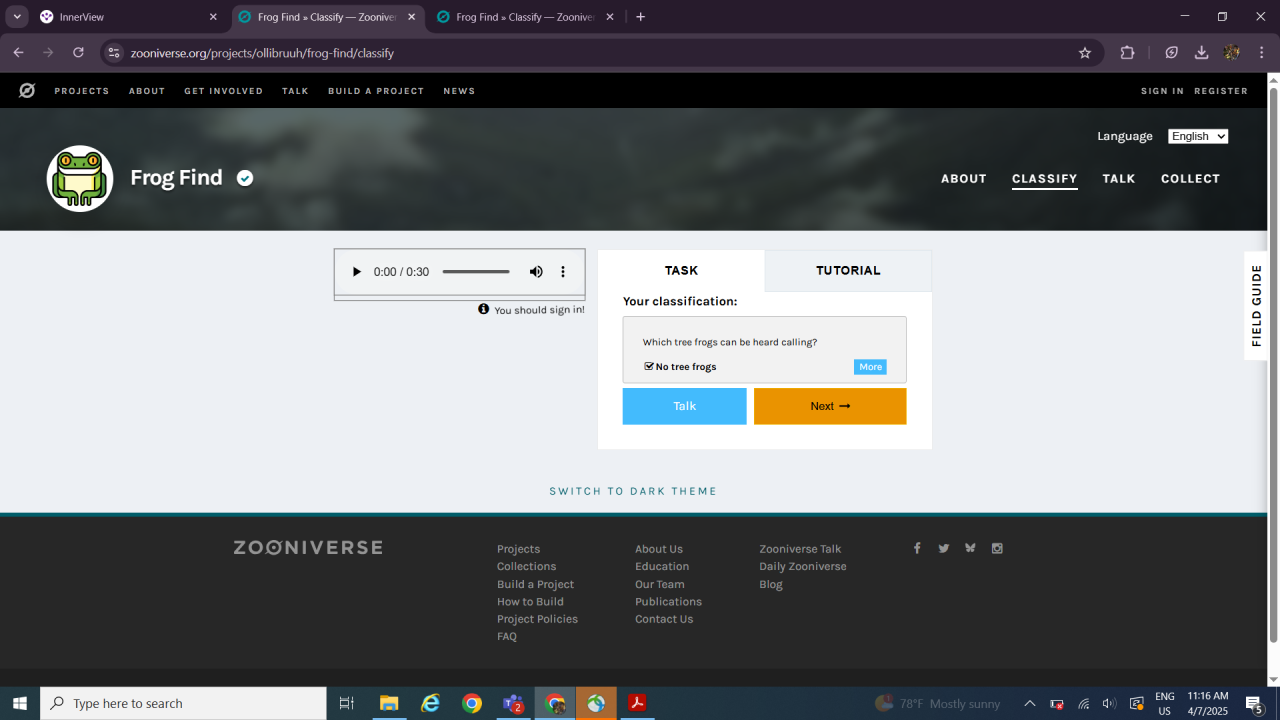Open Daily Zooniverse footer link
1280x720 pixels.
pos(803,567)
